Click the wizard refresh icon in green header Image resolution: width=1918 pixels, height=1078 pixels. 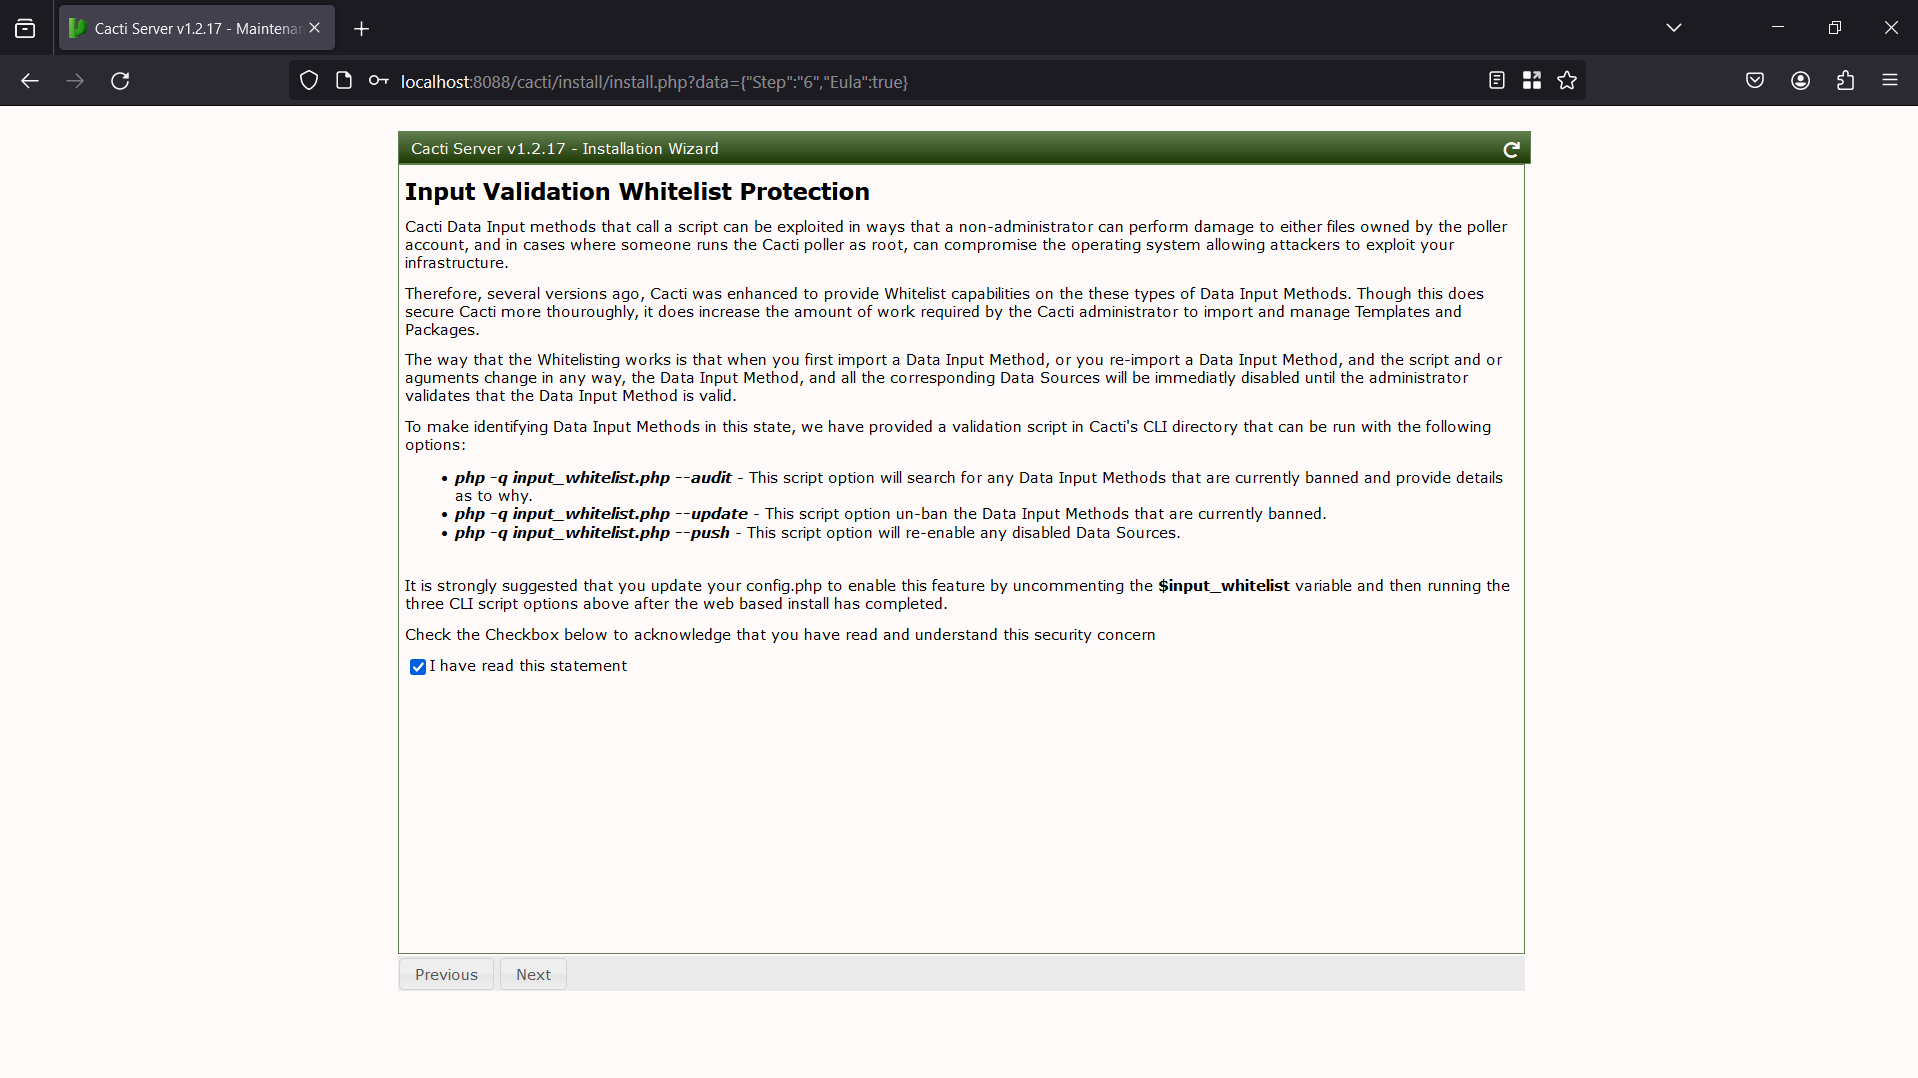1511,149
